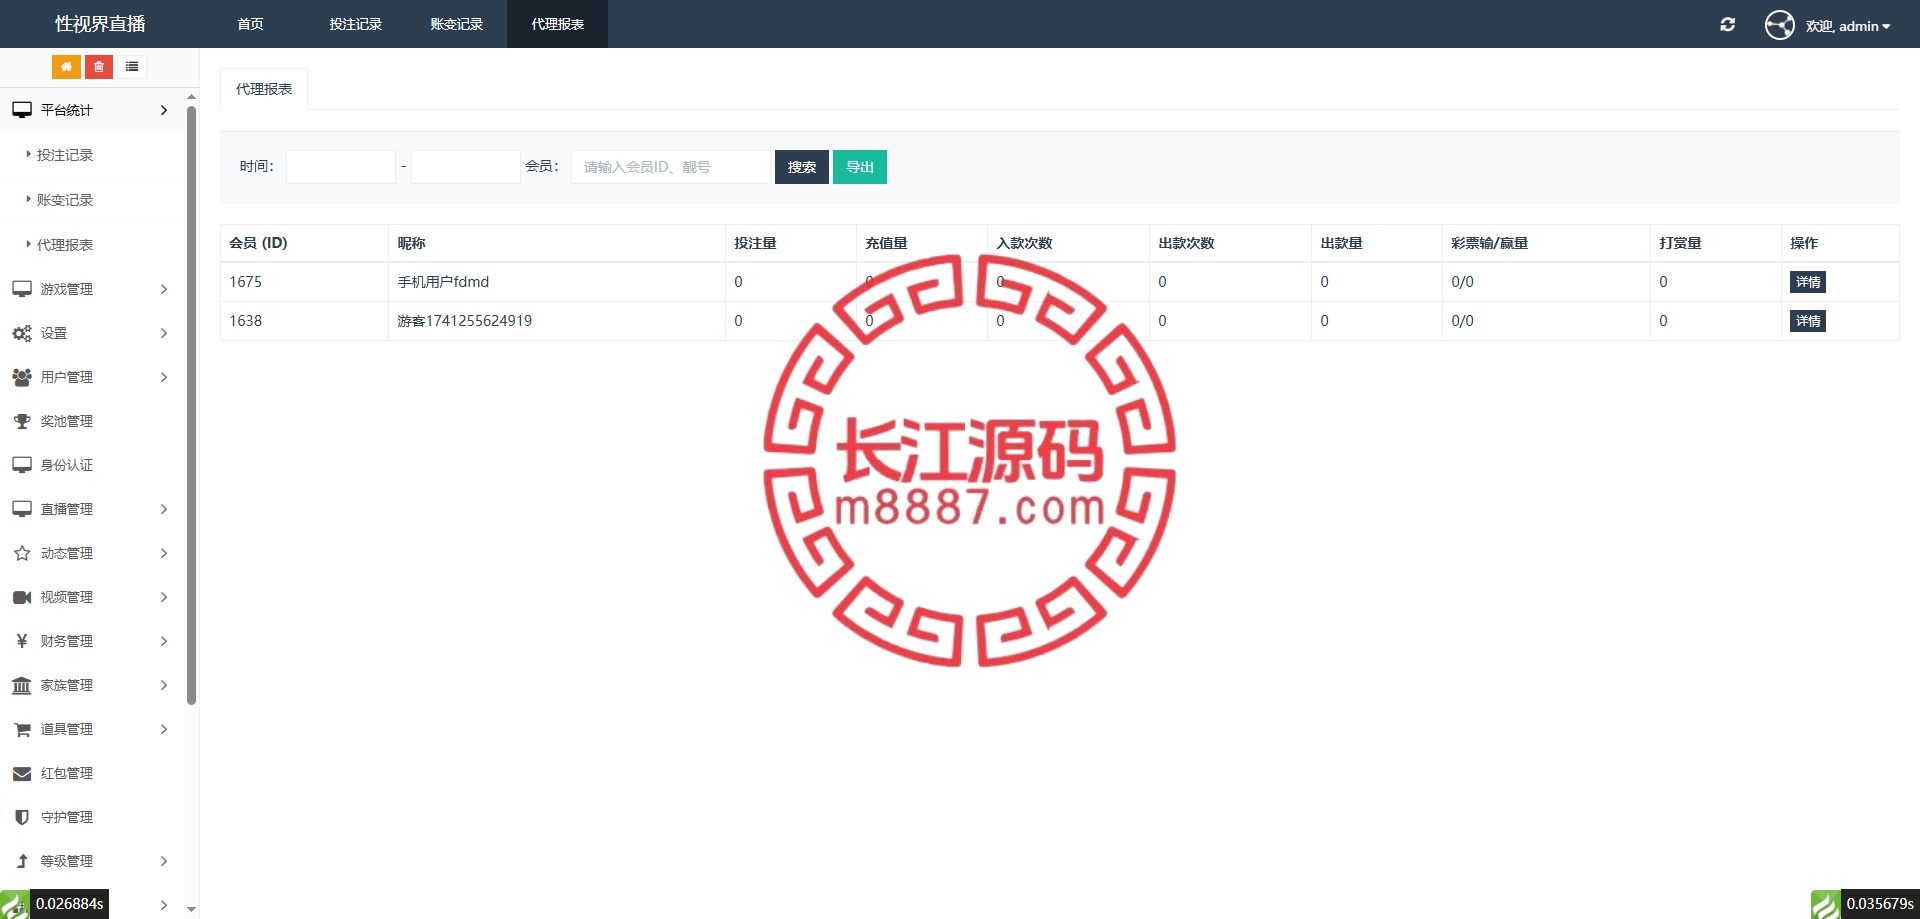Click the admin avatar icon
Image resolution: width=1920 pixels, height=919 pixels.
(x=1780, y=25)
